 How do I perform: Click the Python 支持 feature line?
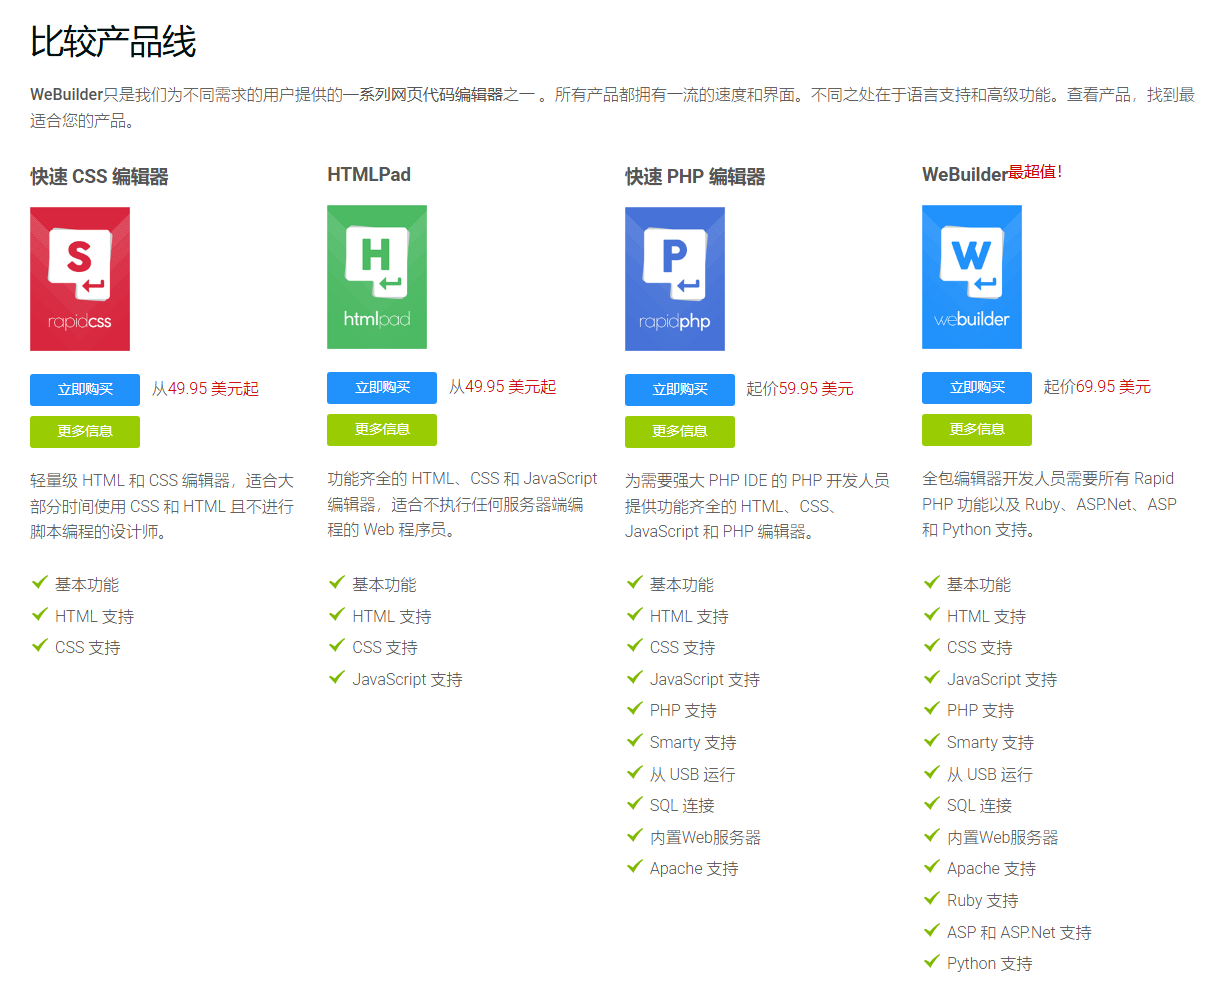(x=989, y=964)
